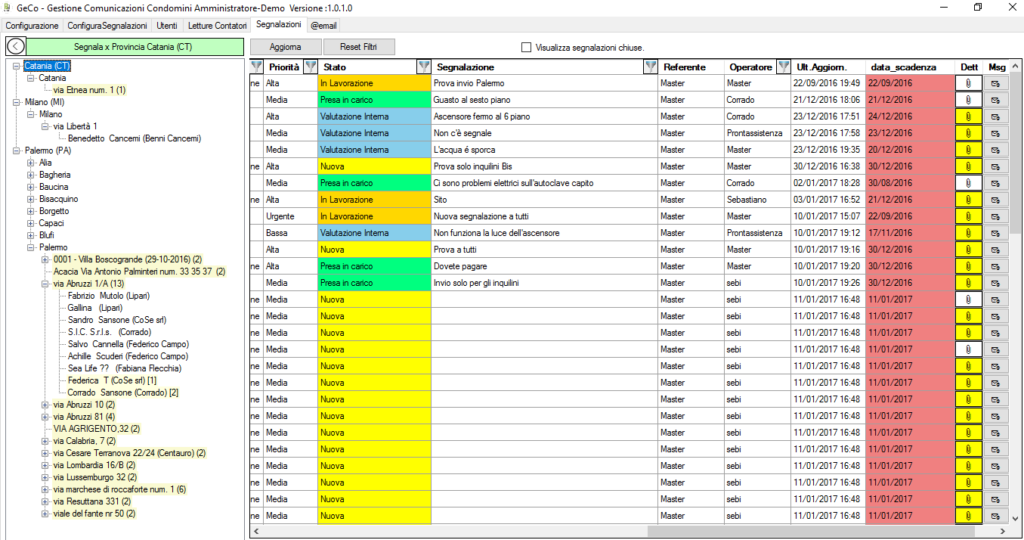The image size is (1024, 540).
Task: Collapse the Catania (CT) tree node
Action: (x=16, y=66)
